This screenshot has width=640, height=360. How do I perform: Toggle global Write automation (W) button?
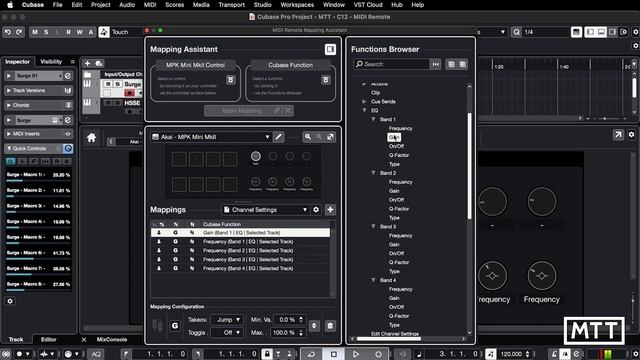click(80, 32)
